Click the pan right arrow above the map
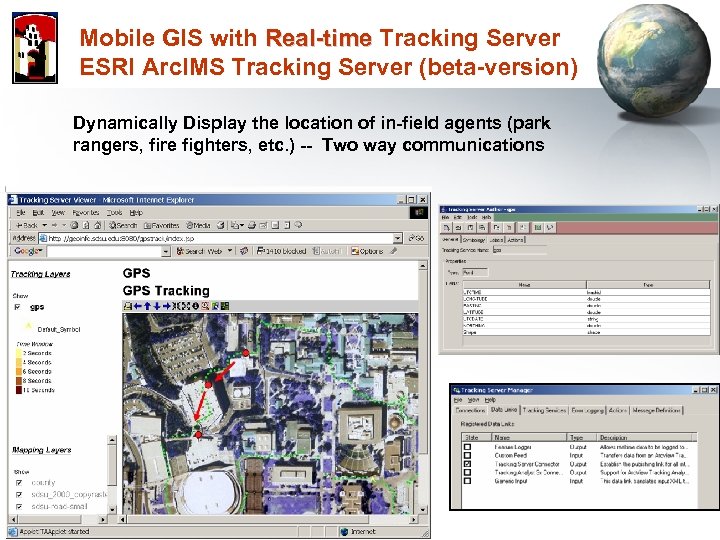 167,306
